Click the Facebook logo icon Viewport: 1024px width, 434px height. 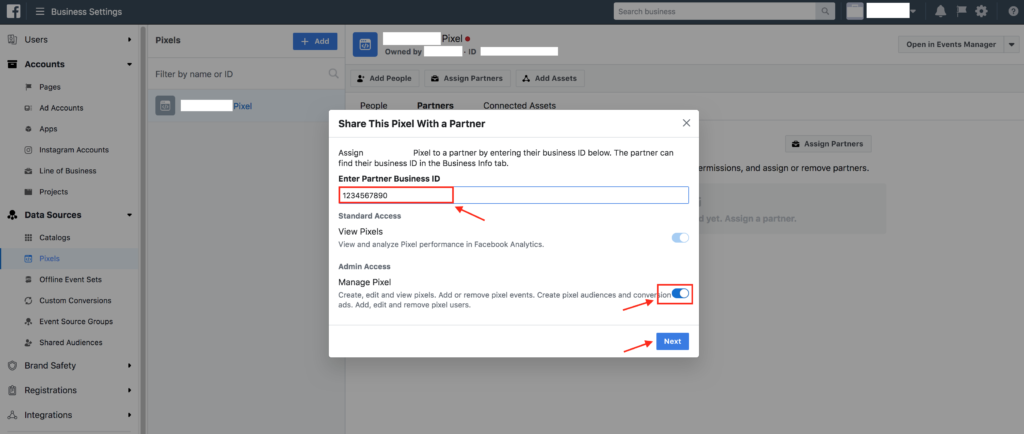(x=14, y=11)
